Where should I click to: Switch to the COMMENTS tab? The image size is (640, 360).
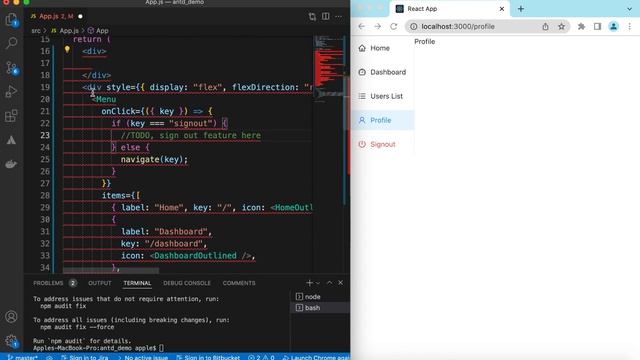239,283
